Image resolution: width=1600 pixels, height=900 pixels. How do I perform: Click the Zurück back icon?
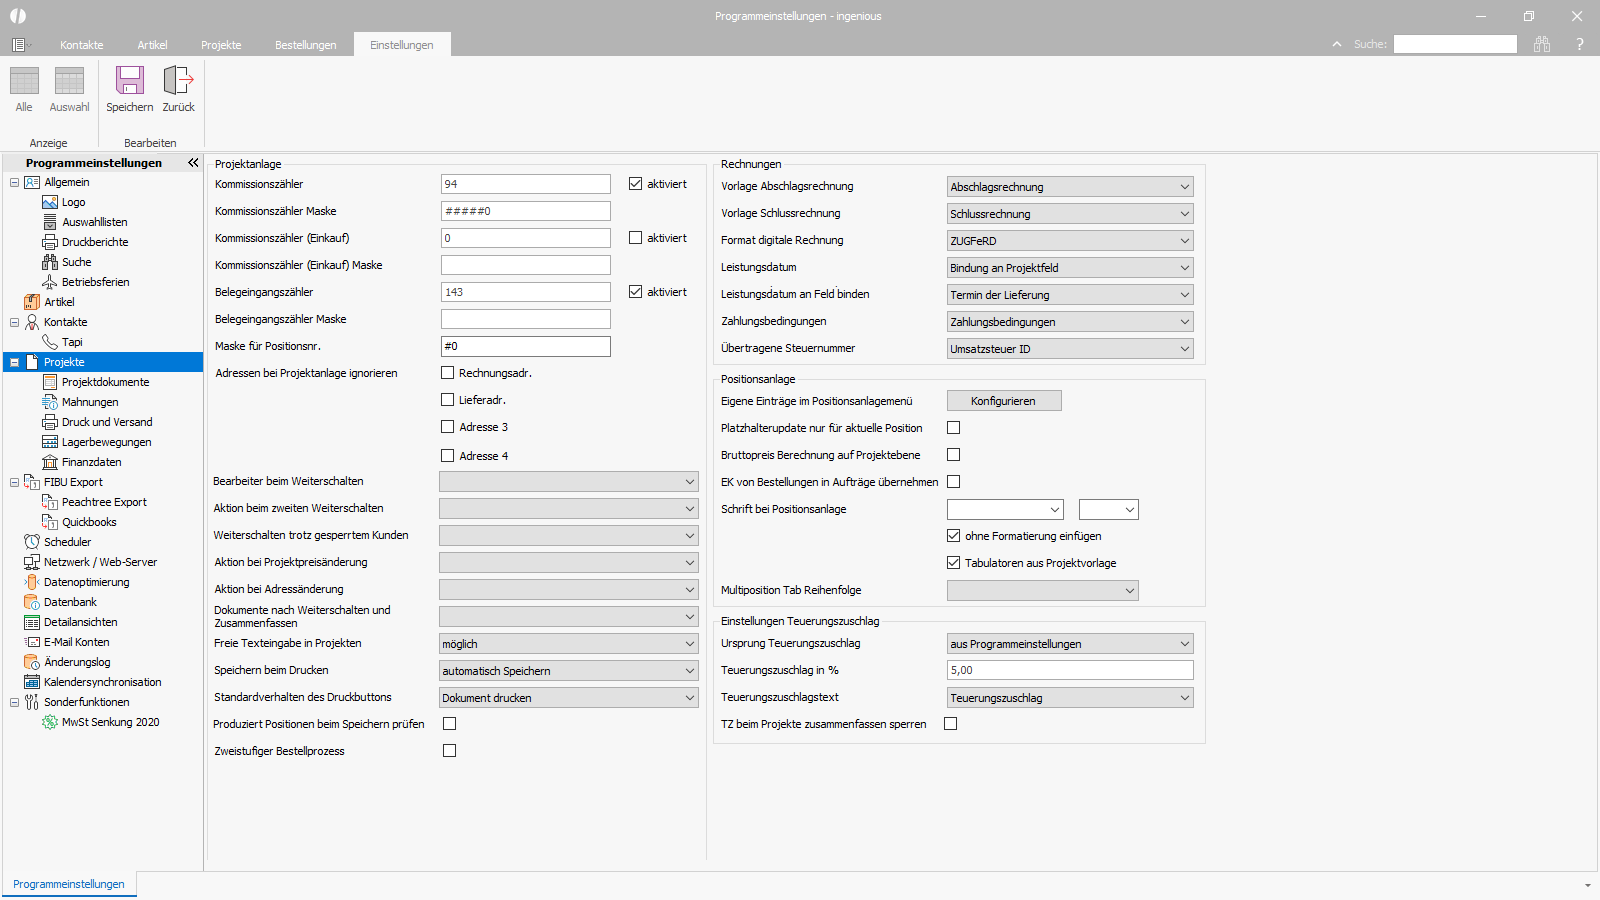[178, 80]
